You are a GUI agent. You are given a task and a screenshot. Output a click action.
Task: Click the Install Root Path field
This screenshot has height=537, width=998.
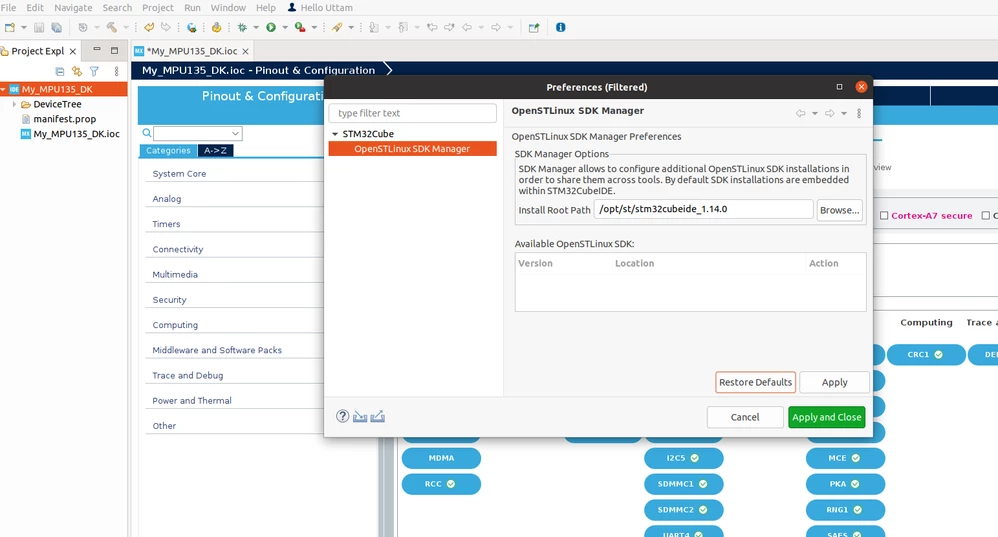(x=703, y=209)
